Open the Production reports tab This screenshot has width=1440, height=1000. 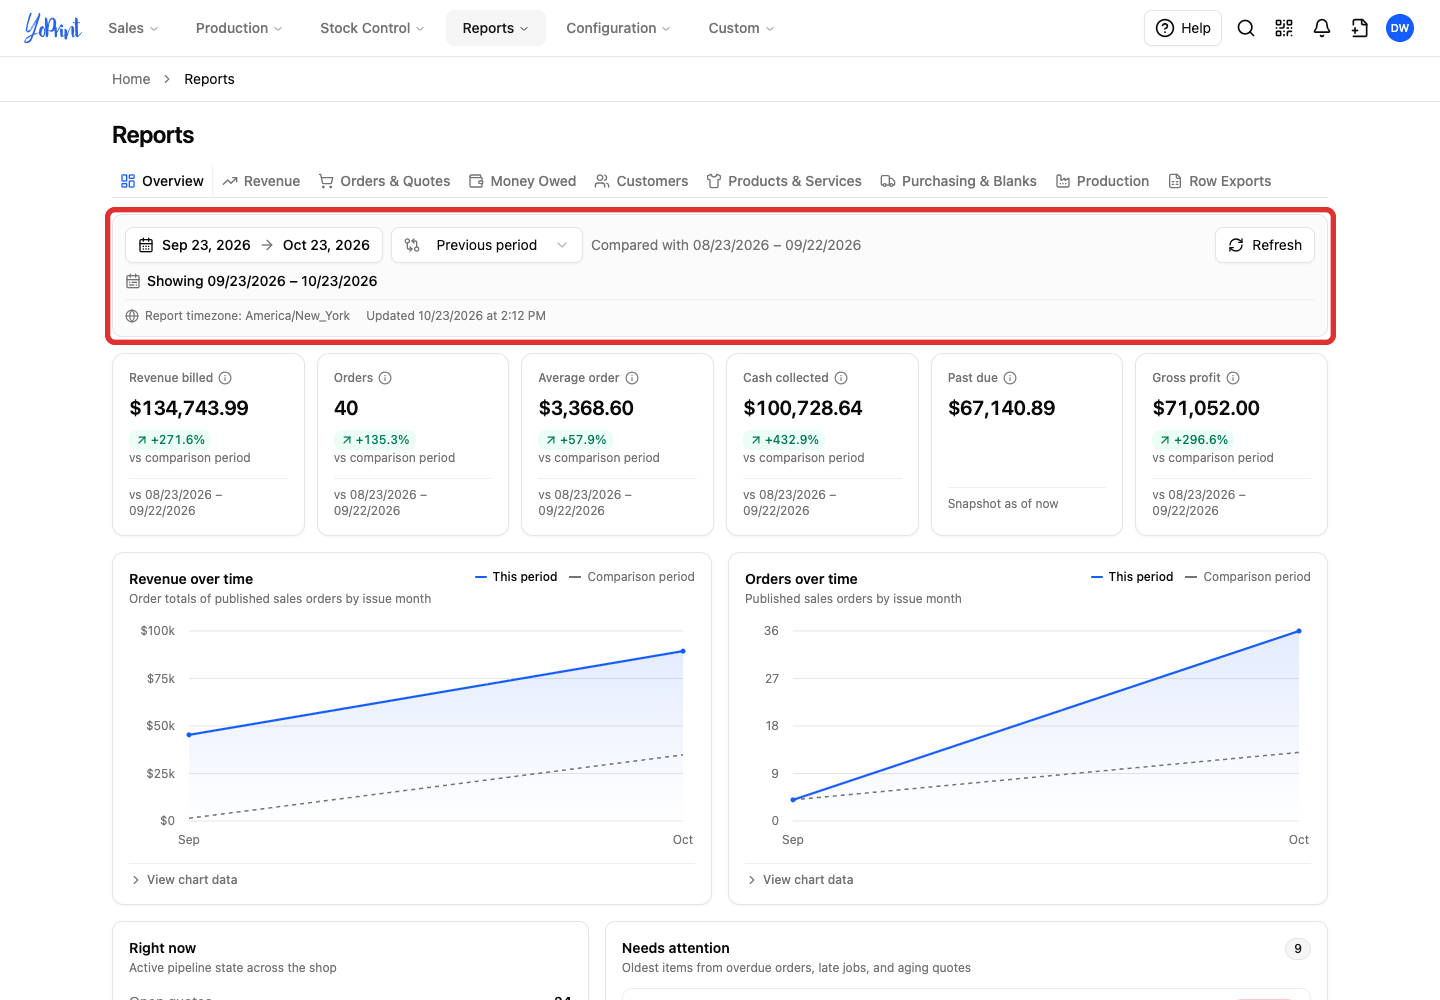click(1102, 181)
